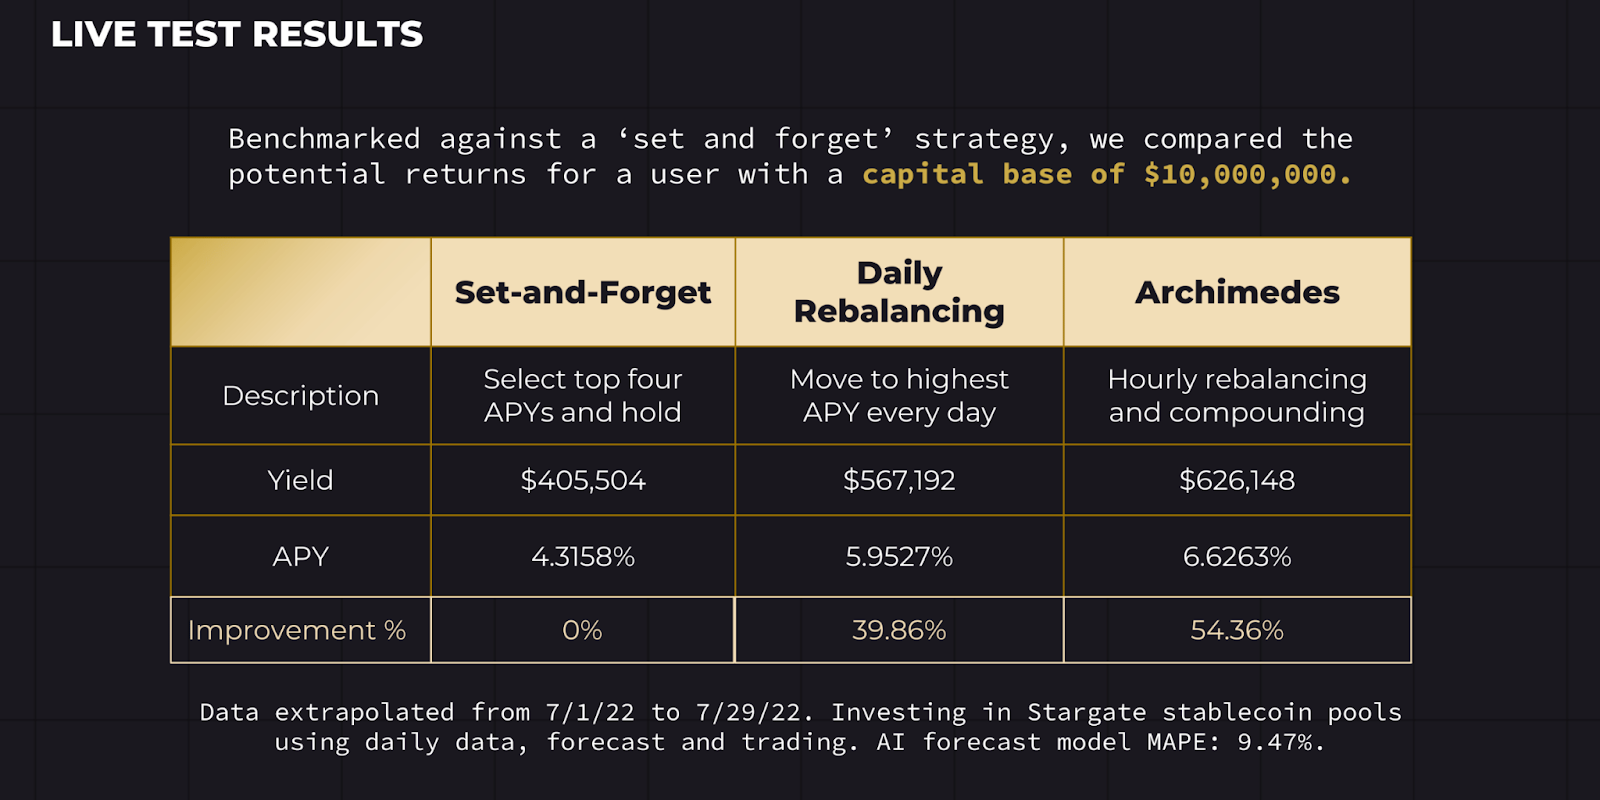1600x800 pixels.
Task: Click the Data extrapolated footnote text
Action: (x=800, y=727)
